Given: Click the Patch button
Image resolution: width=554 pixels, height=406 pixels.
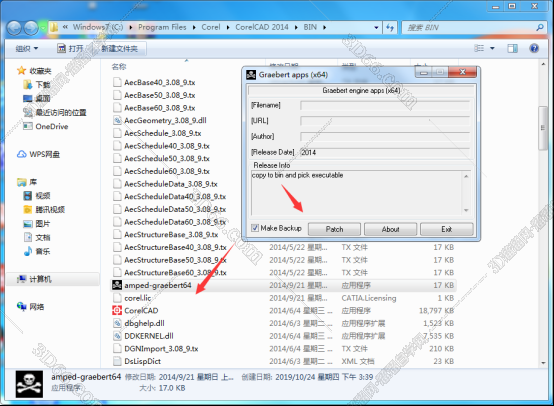Looking at the screenshot, I should pos(334,229).
